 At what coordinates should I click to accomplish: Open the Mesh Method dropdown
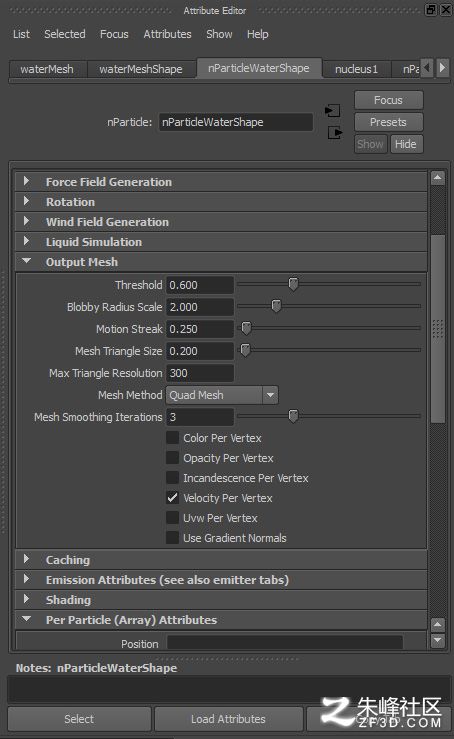(x=222, y=395)
